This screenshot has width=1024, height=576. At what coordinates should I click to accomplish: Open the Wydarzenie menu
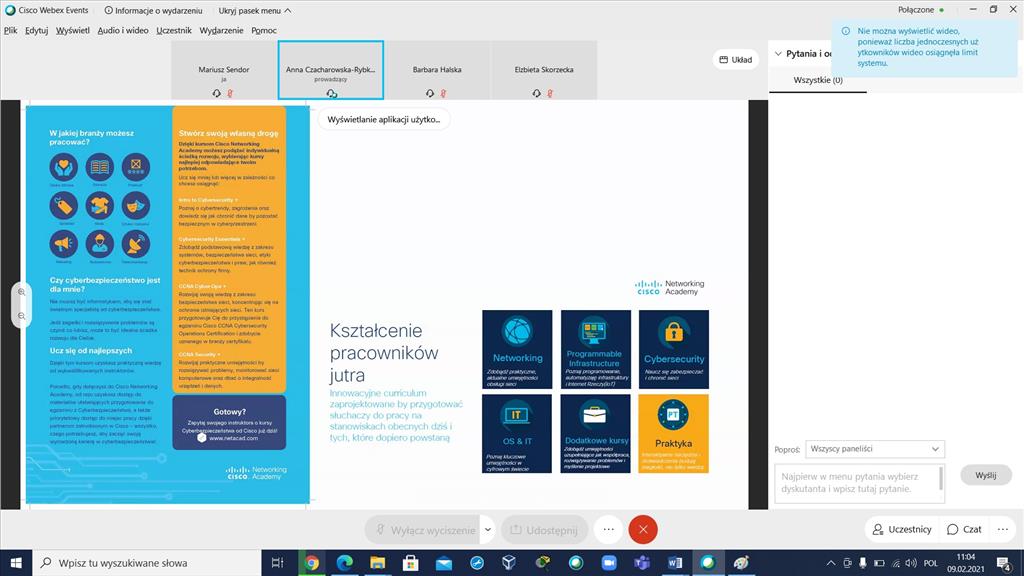[x=221, y=30]
